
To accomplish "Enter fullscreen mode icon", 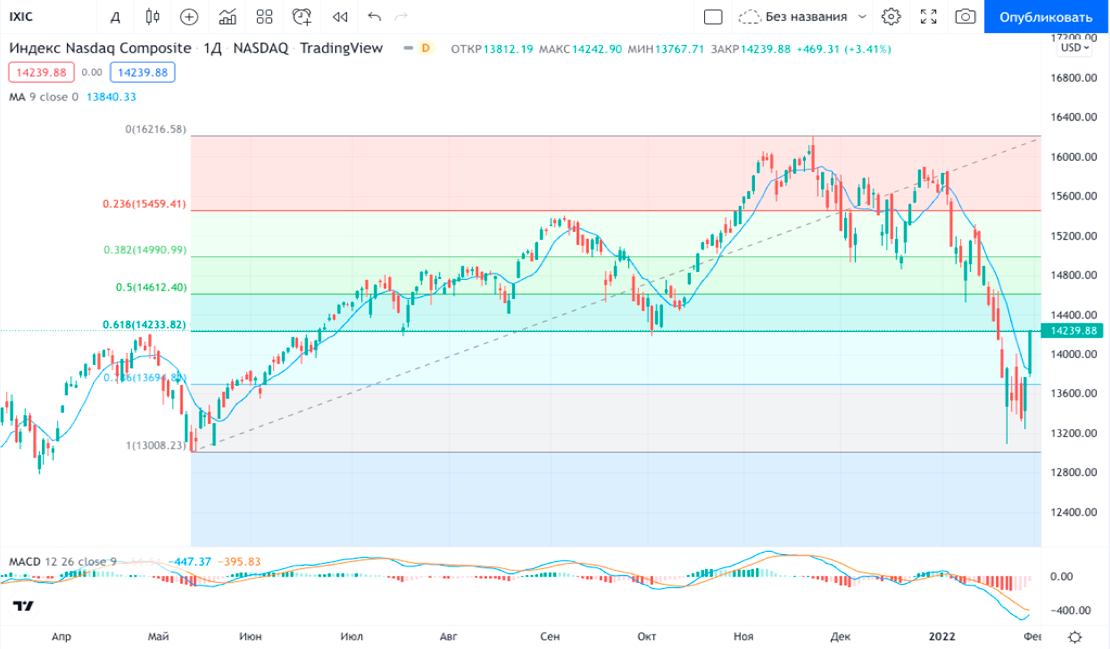I will coord(929,17).
